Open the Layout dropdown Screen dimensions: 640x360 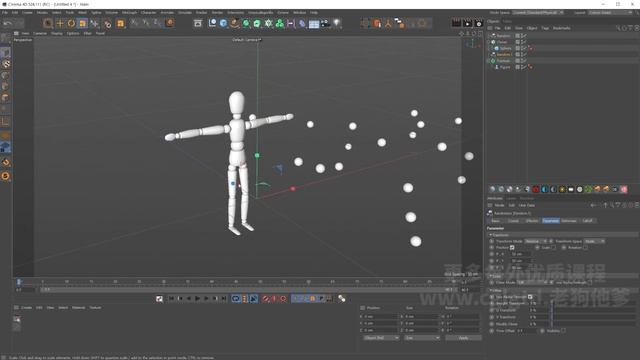pyautogui.click(x=611, y=13)
